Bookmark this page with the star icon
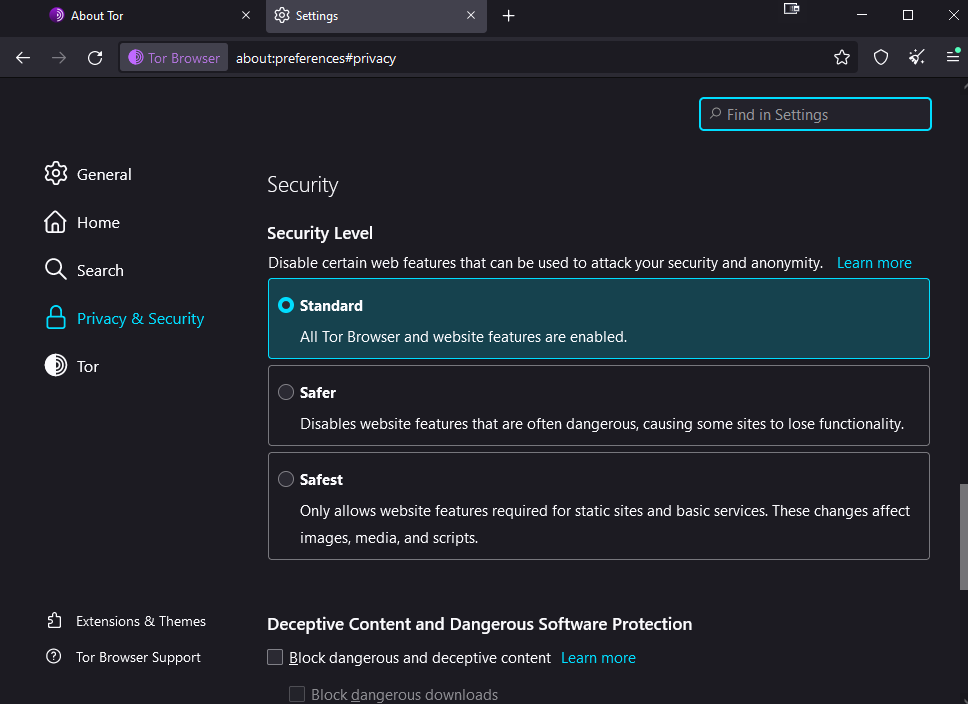 tap(841, 58)
